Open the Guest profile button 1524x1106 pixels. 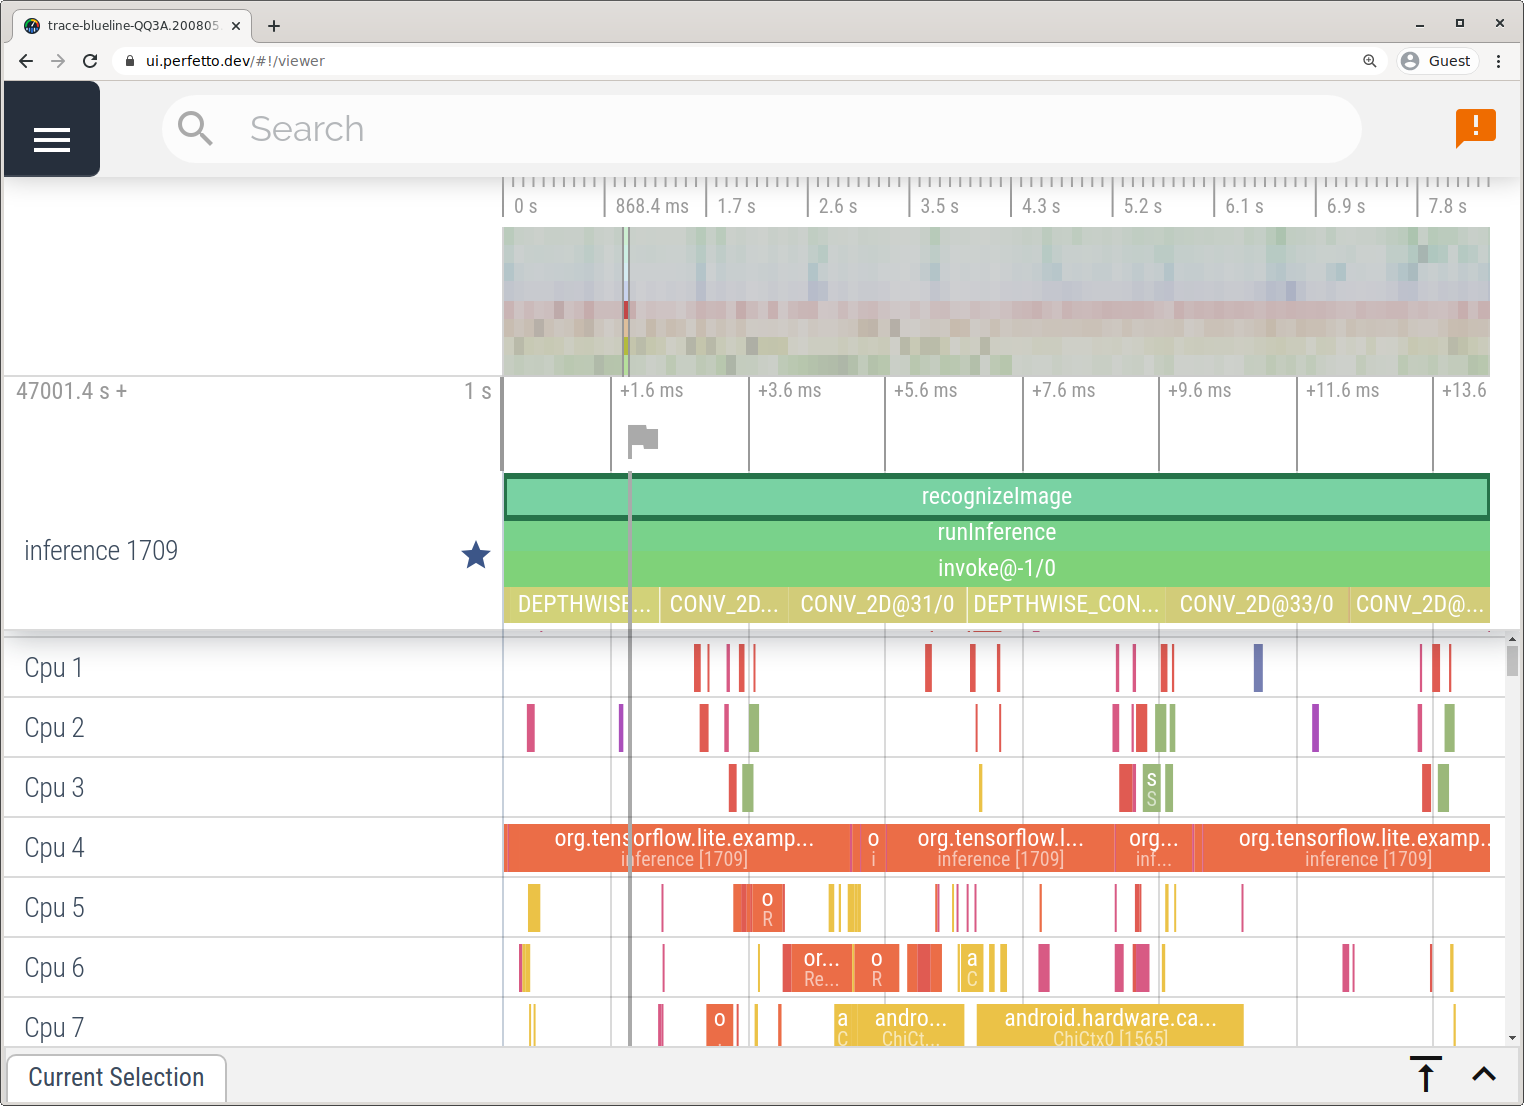point(1436,61)
